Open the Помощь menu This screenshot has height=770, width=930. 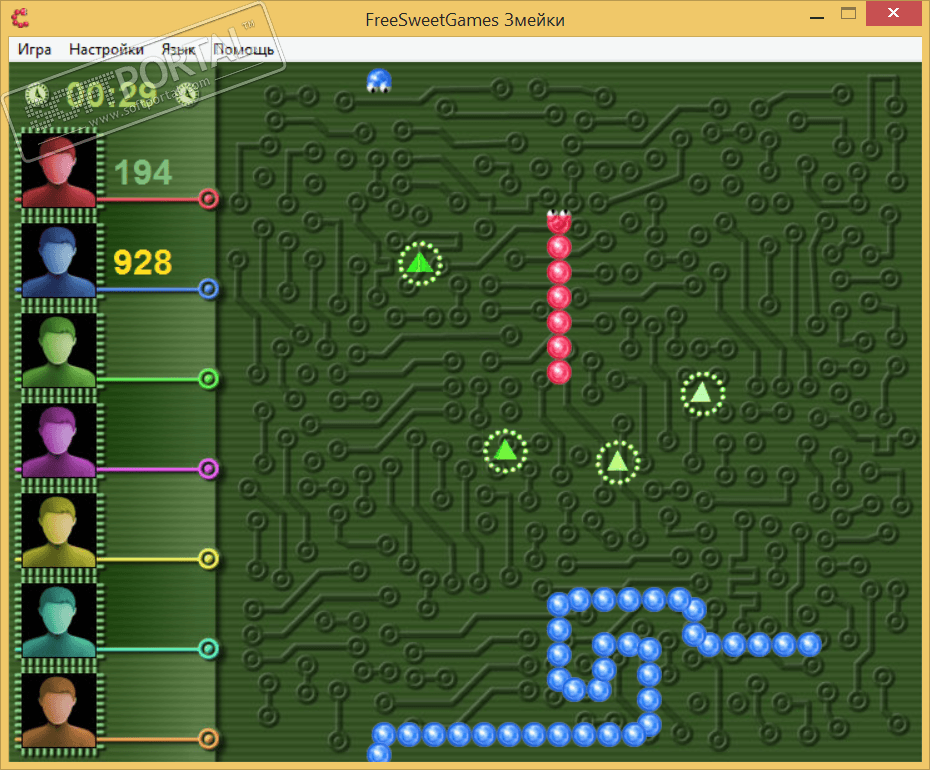coord(243,49)
